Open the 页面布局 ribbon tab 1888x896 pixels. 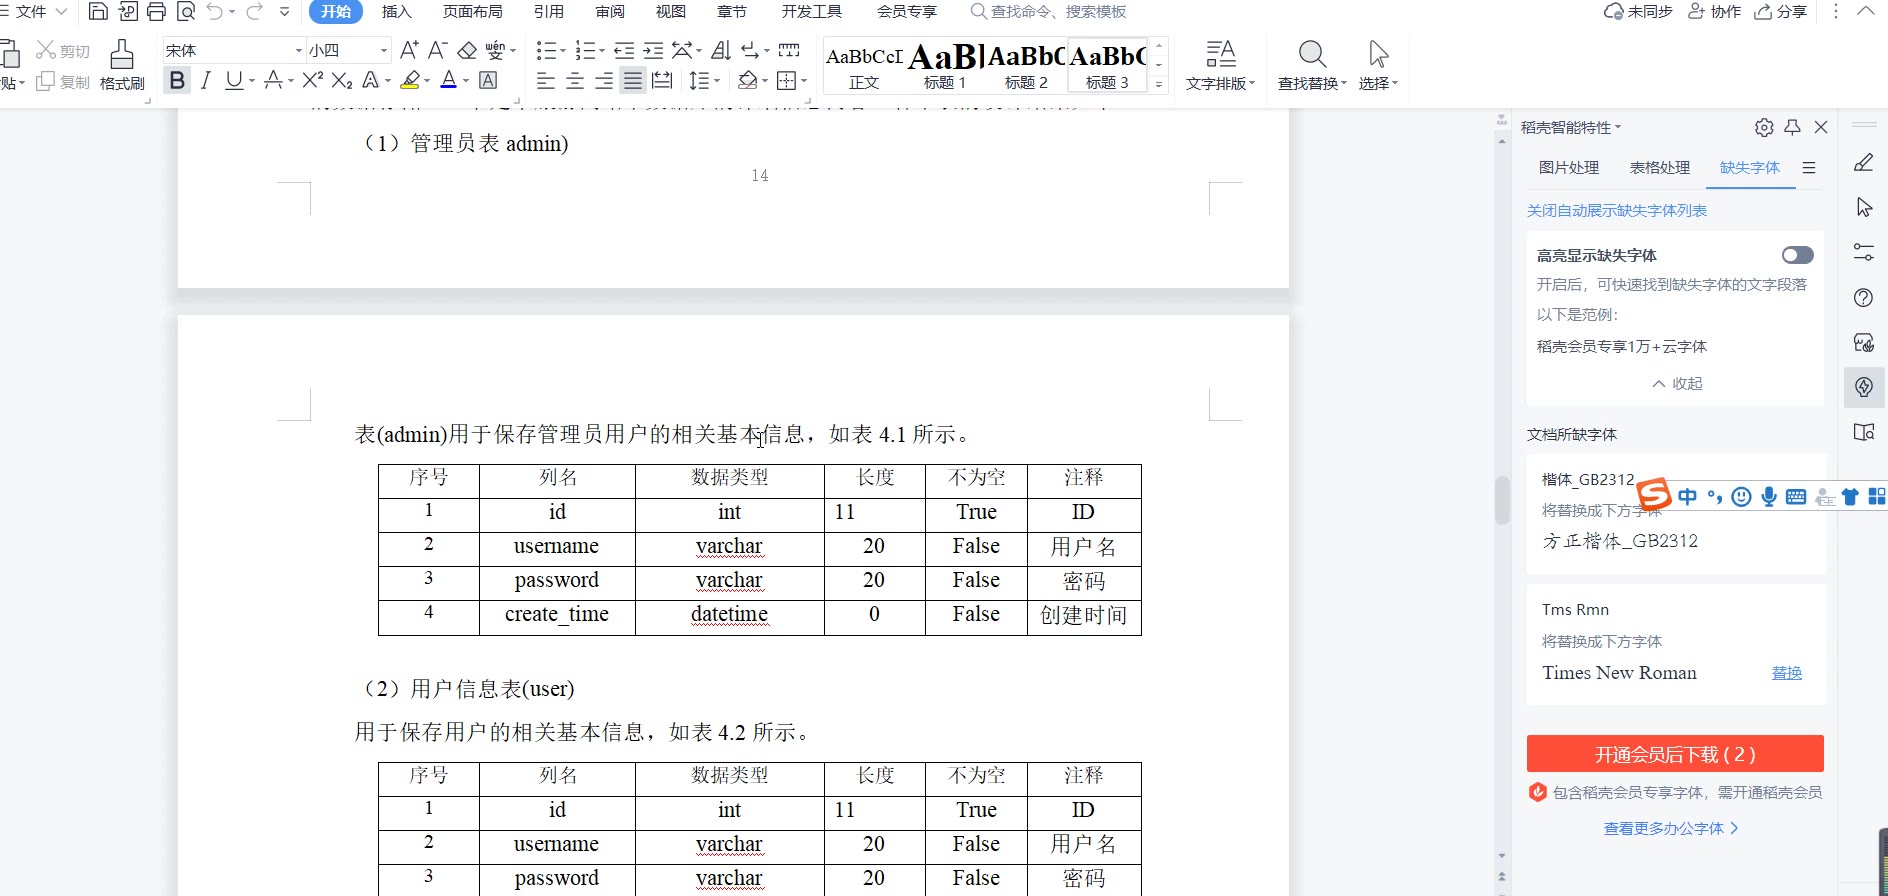pyautogui.click(x=472, y=12)
